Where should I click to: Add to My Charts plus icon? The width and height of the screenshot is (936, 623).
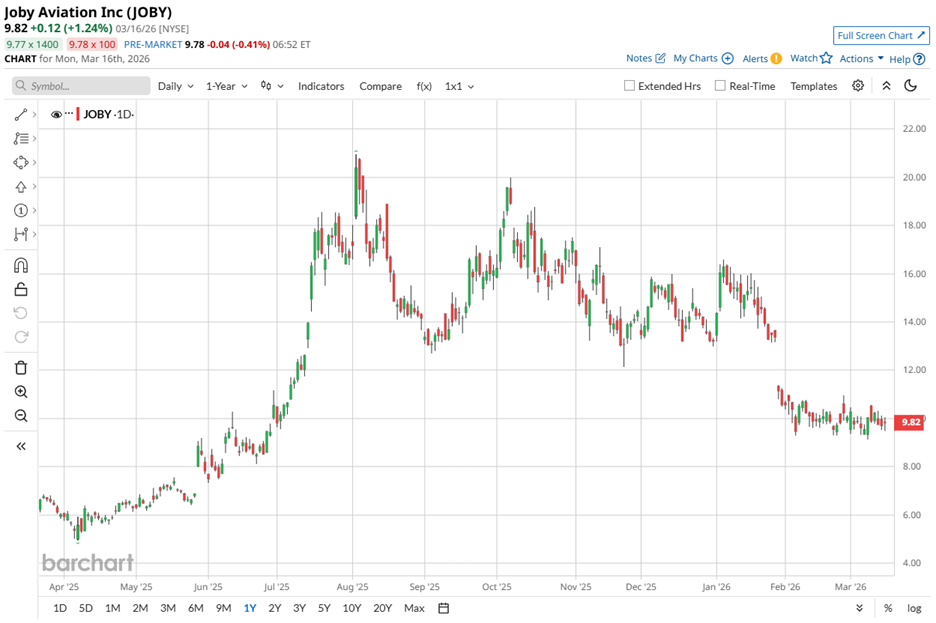click(x=728, y=58)
